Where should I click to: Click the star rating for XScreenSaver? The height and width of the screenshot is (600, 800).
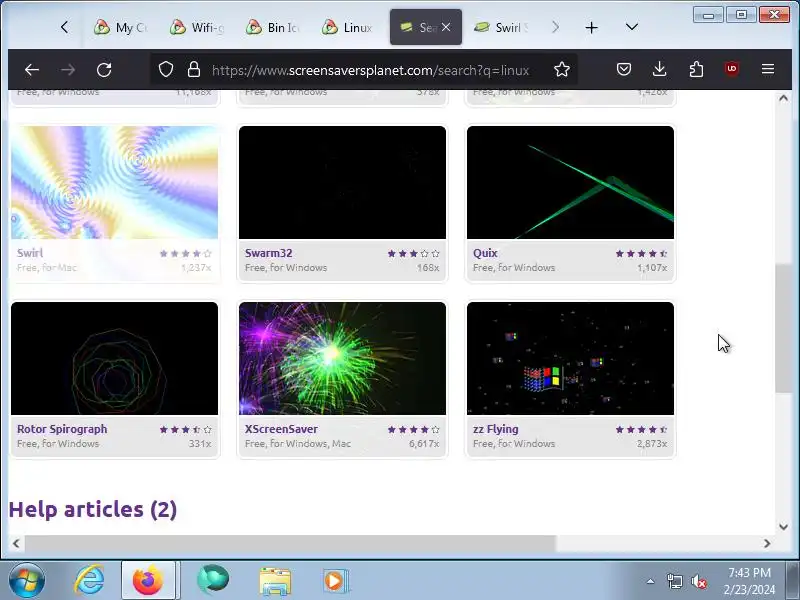[x=413, y=430]
